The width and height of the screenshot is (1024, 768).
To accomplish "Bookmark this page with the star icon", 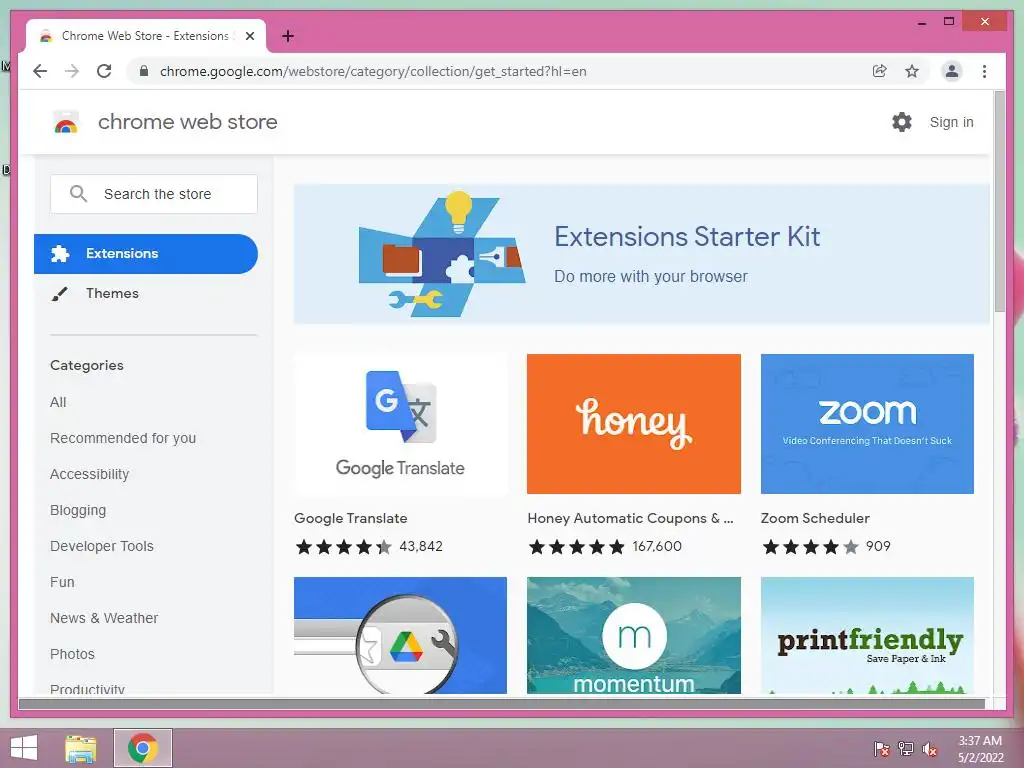I will [x=912, y=71].
